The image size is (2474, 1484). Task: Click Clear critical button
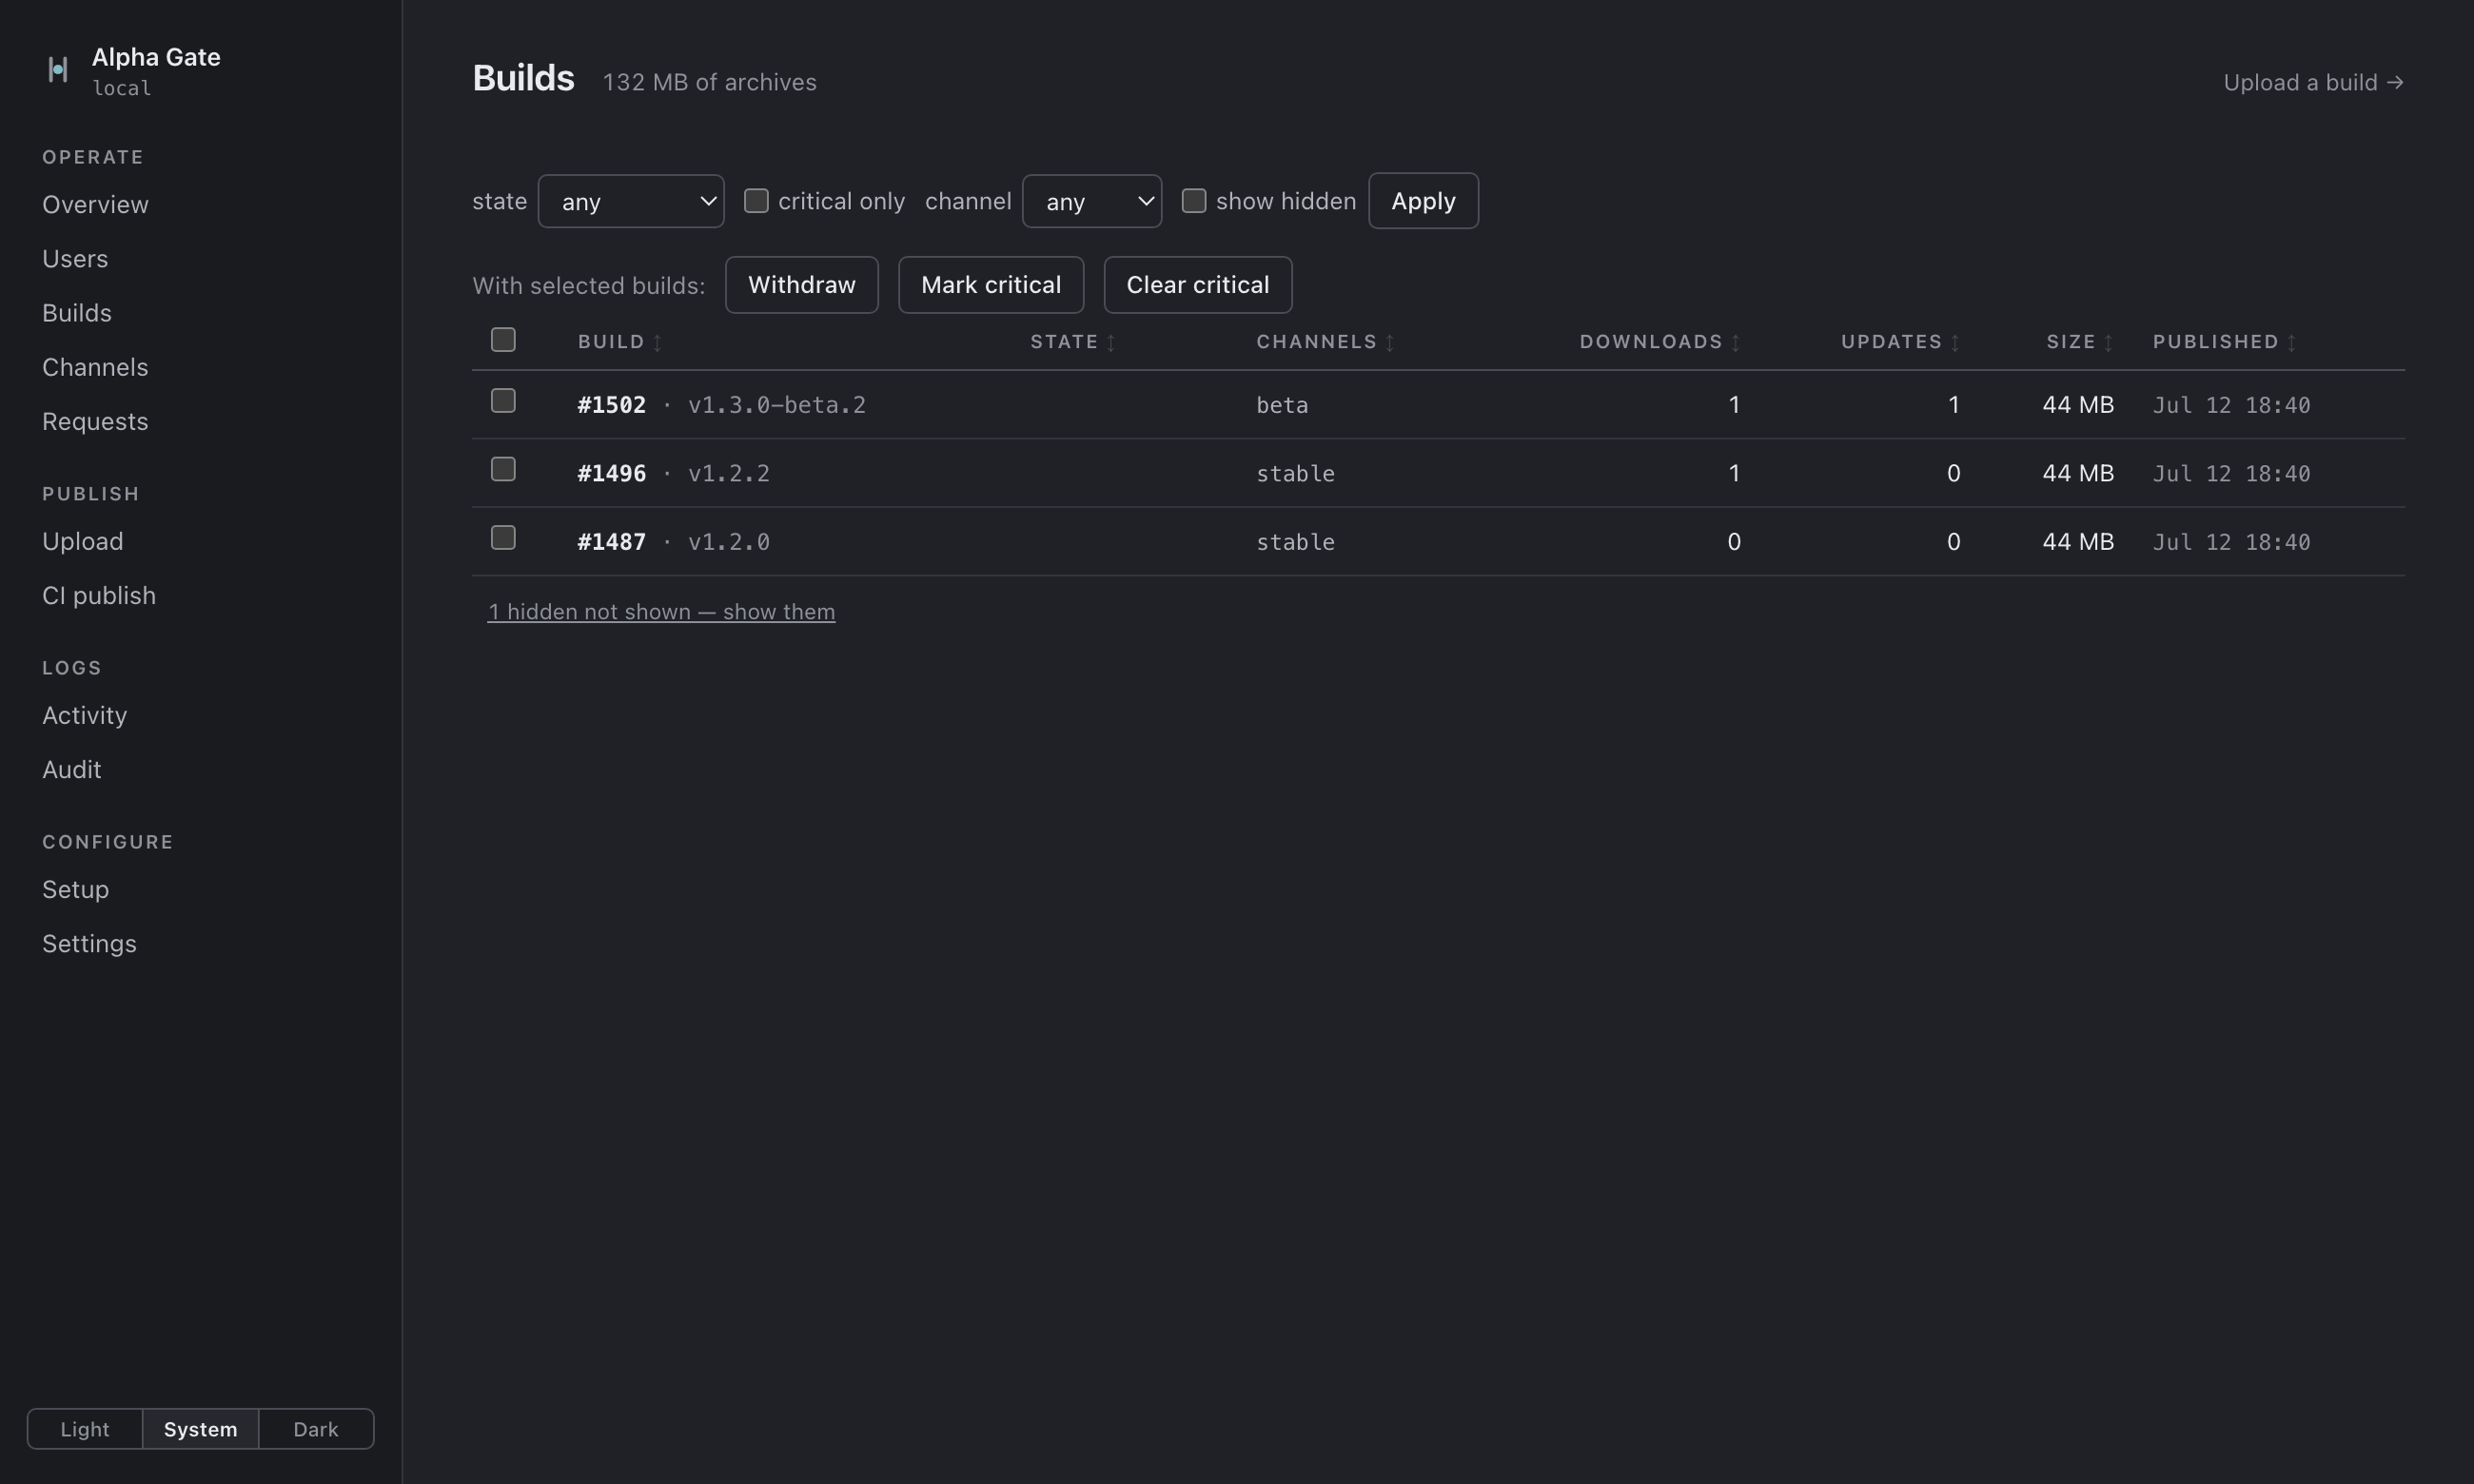[1198, 285]
